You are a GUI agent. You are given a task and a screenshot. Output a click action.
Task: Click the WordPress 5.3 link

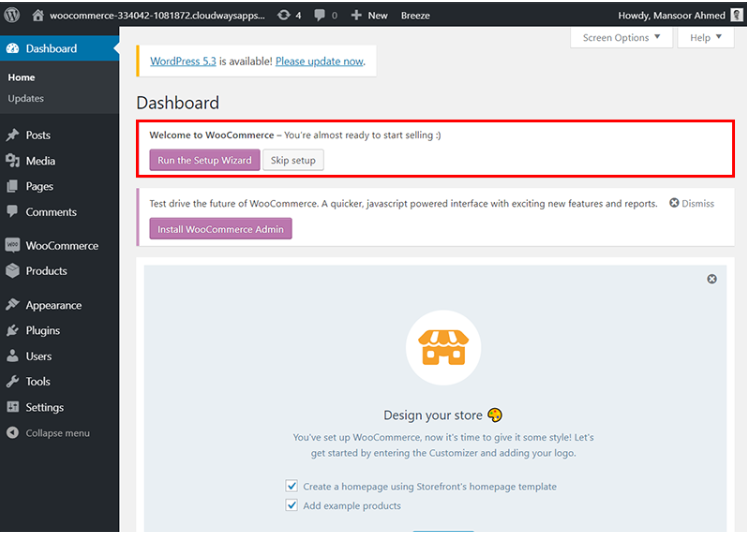point(183,61)
